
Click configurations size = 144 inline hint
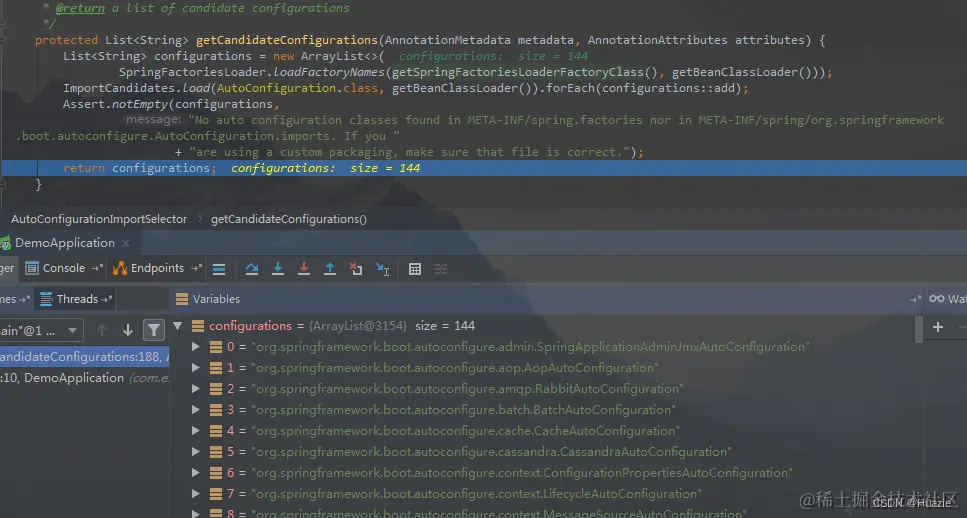point(325,168)
